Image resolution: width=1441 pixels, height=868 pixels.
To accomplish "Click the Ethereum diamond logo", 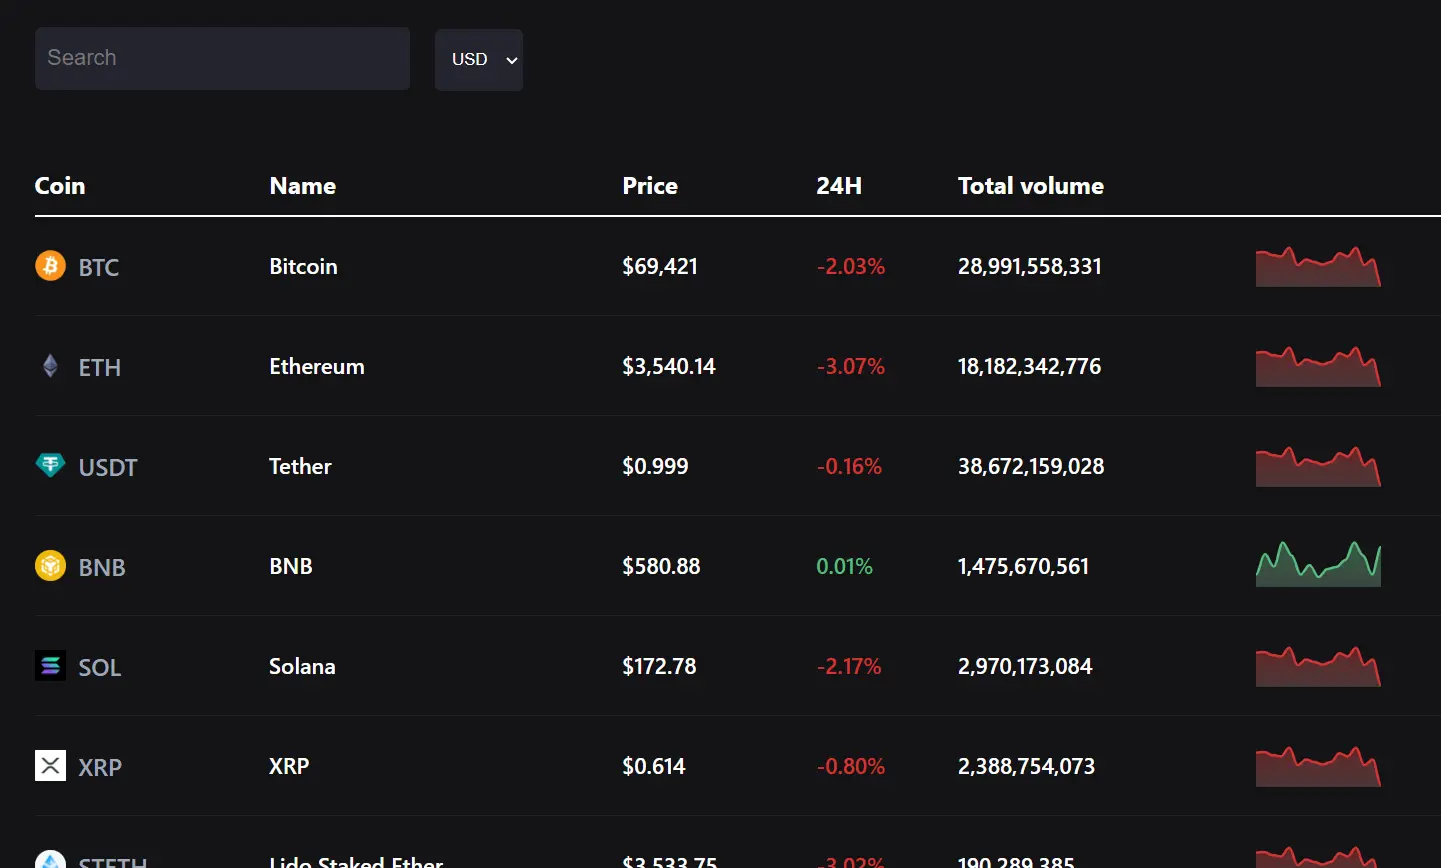I will (49, 366).
